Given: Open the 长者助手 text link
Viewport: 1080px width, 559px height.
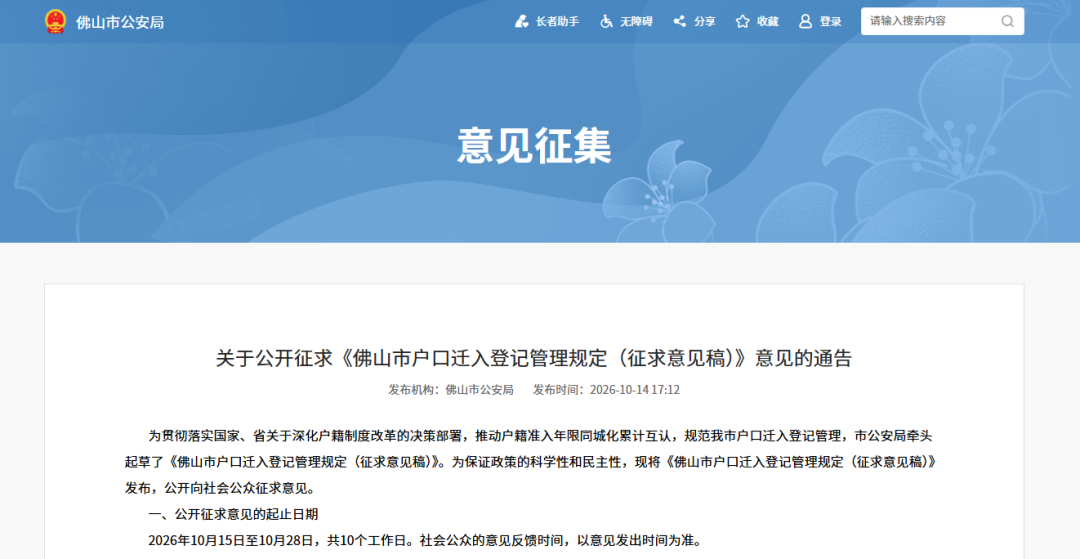Looking at the screenshot, I should click(557, 21).
